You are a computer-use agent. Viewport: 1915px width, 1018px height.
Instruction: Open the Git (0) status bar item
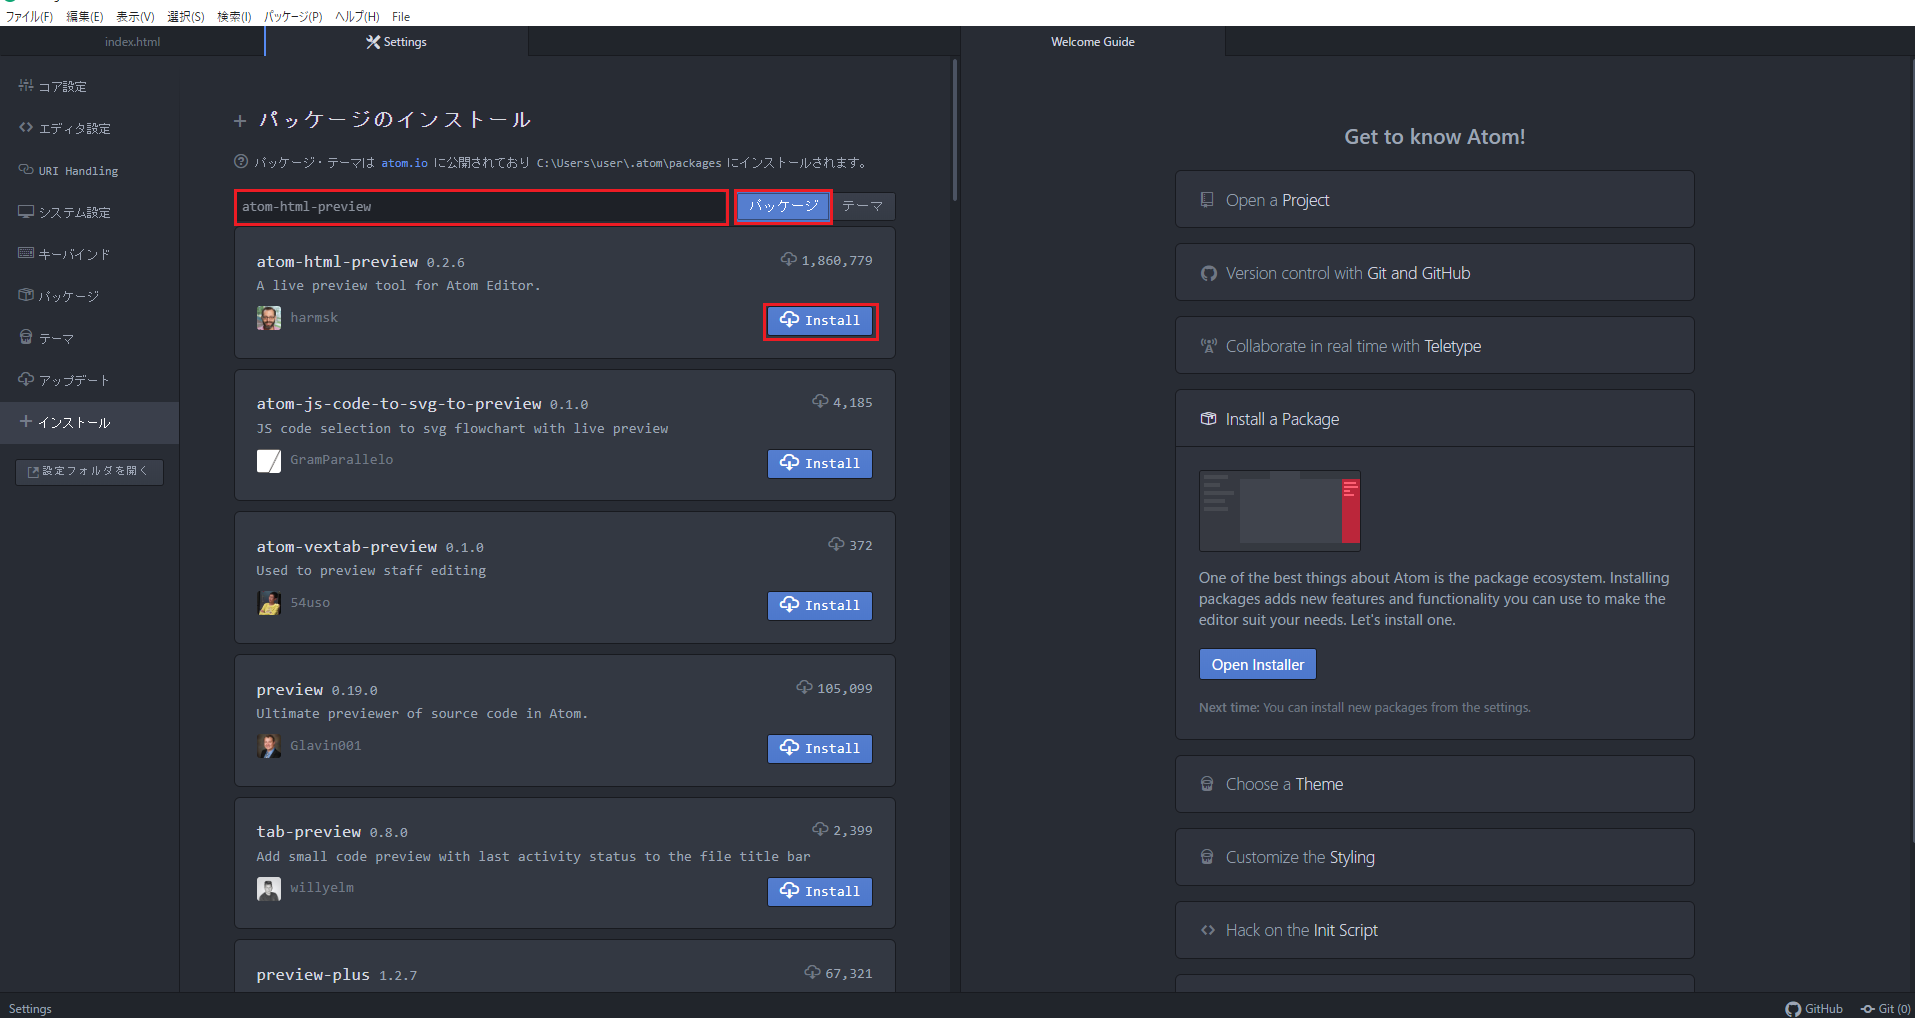1884,1008
